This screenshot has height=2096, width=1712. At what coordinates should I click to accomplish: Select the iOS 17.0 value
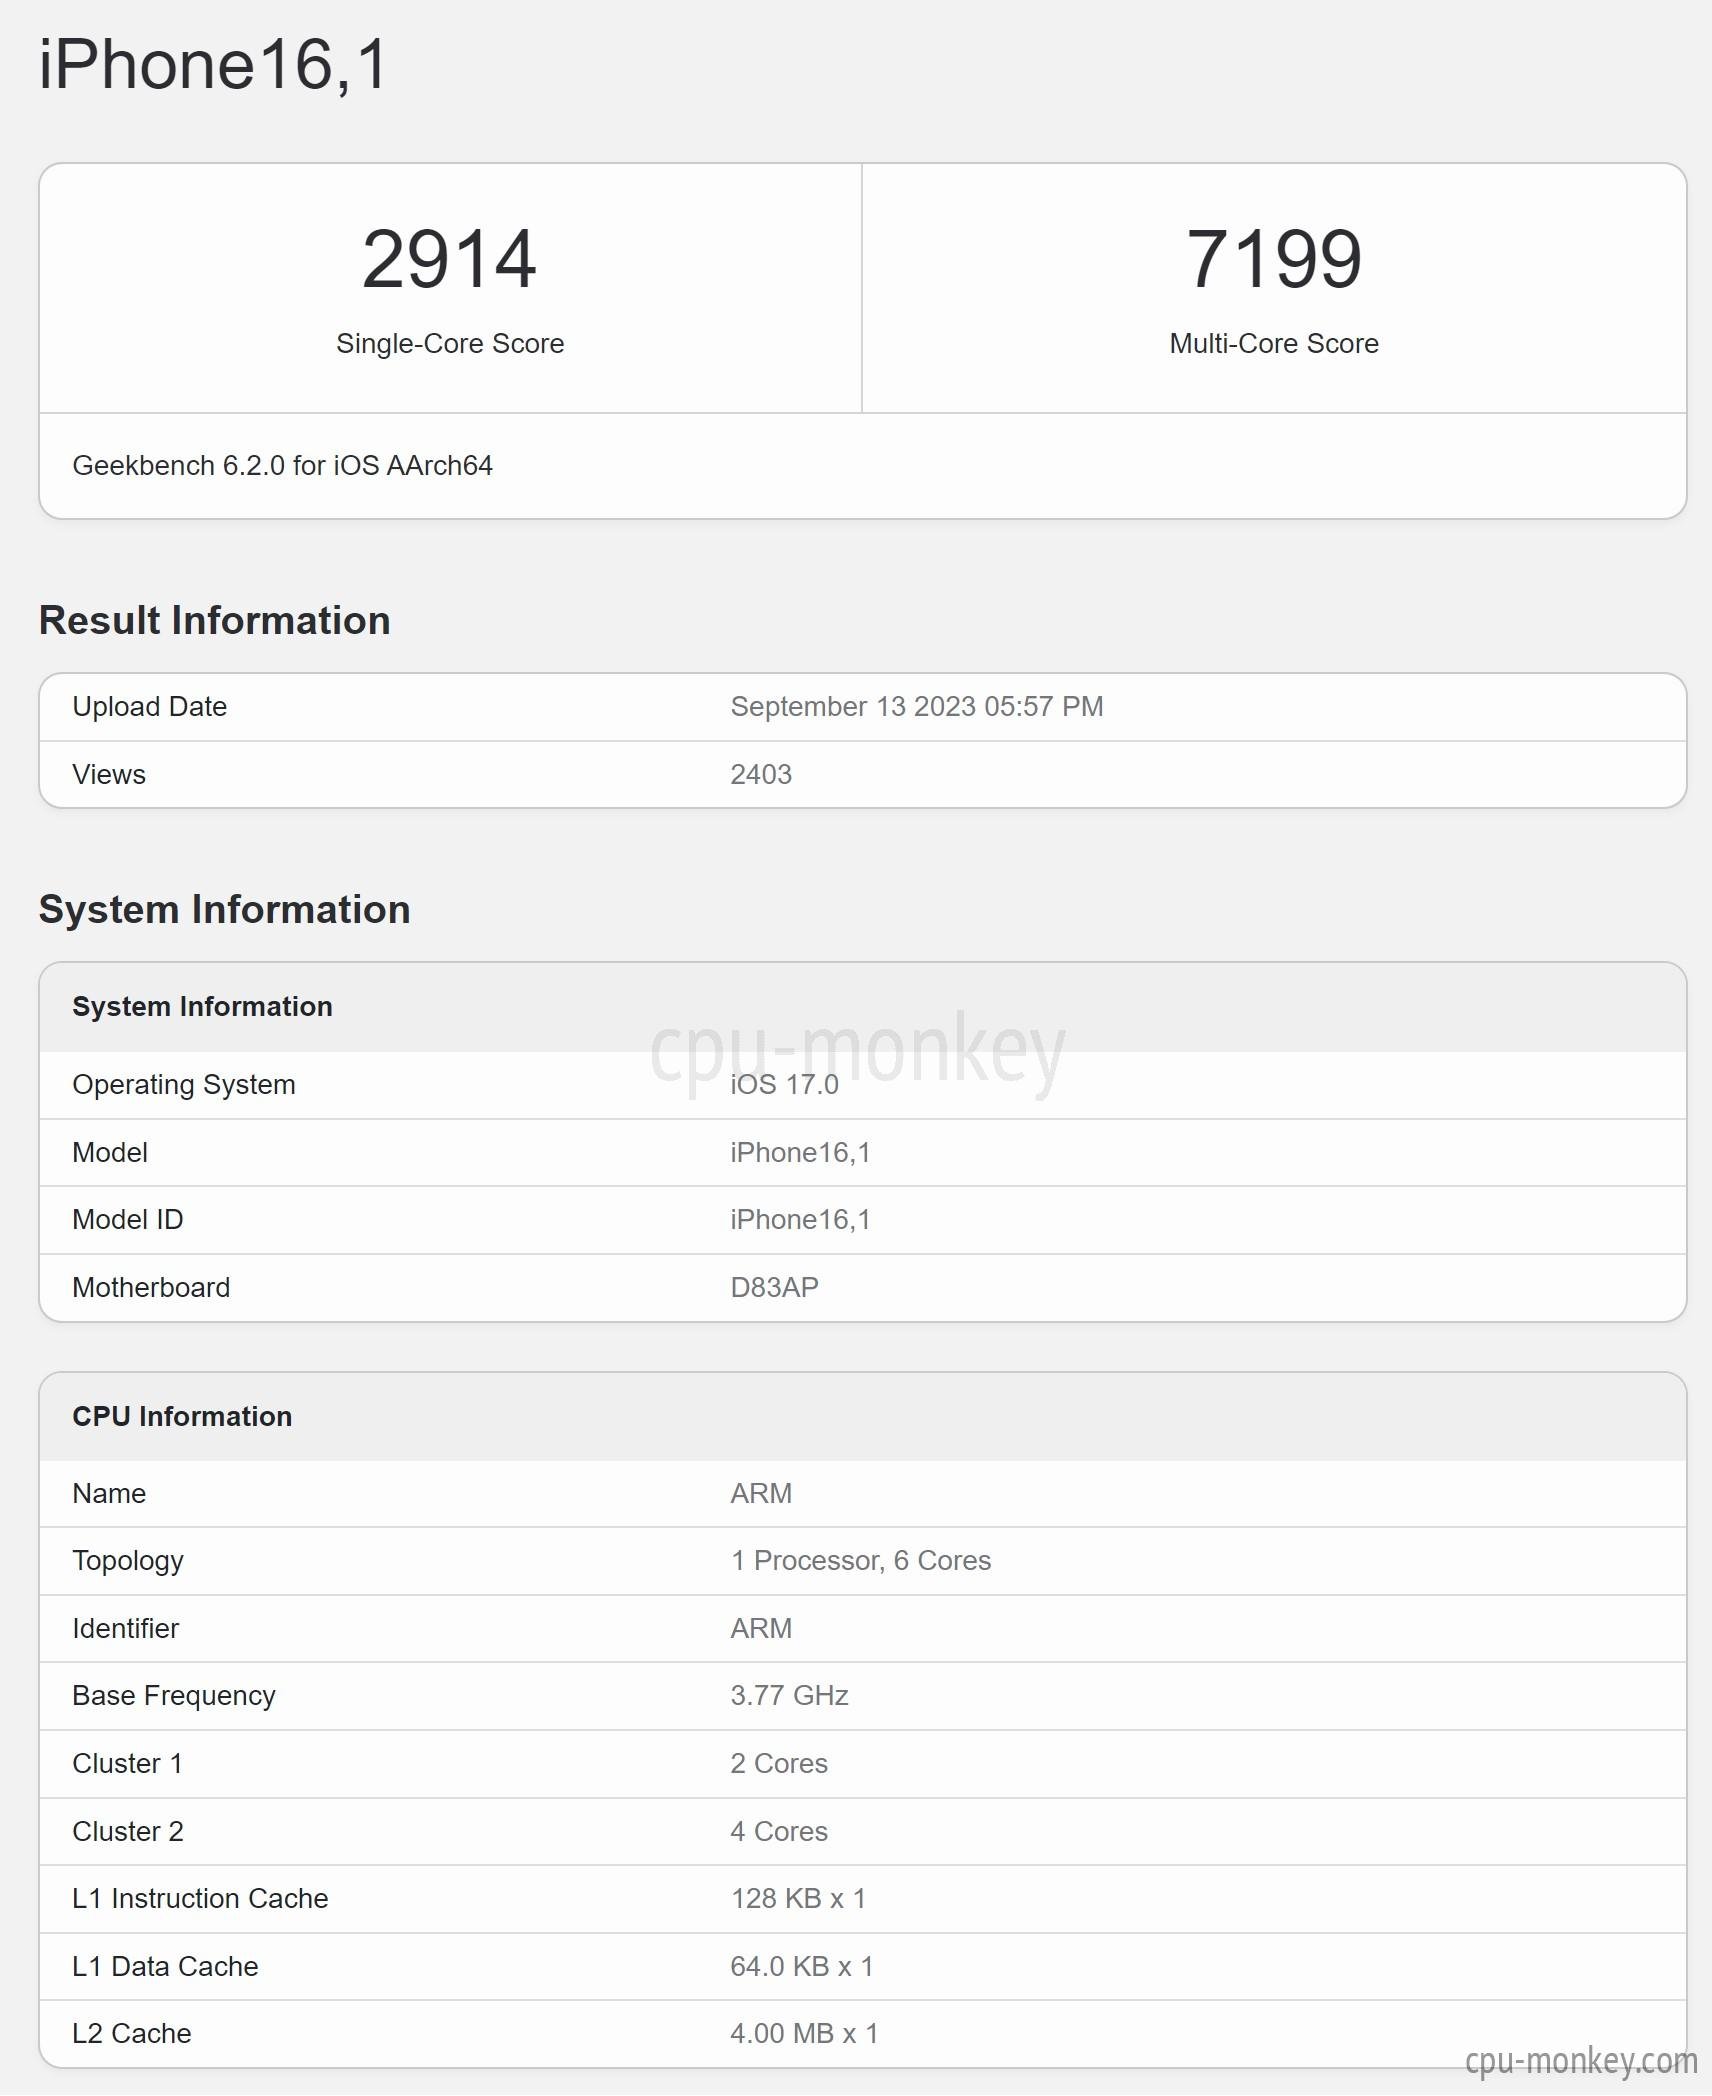[784, 1084]
